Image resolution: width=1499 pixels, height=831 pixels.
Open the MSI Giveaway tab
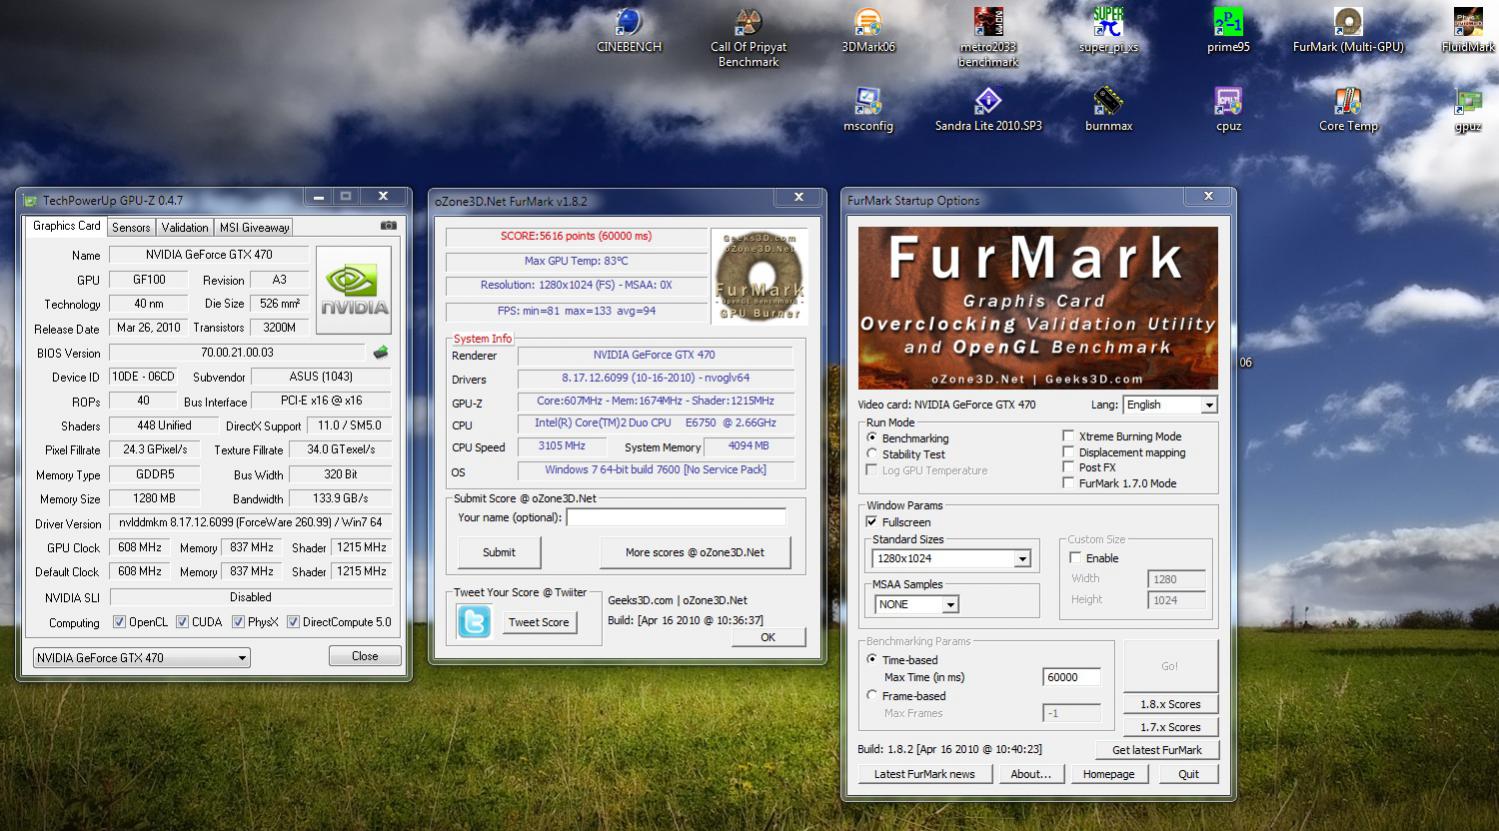(255, 228)
